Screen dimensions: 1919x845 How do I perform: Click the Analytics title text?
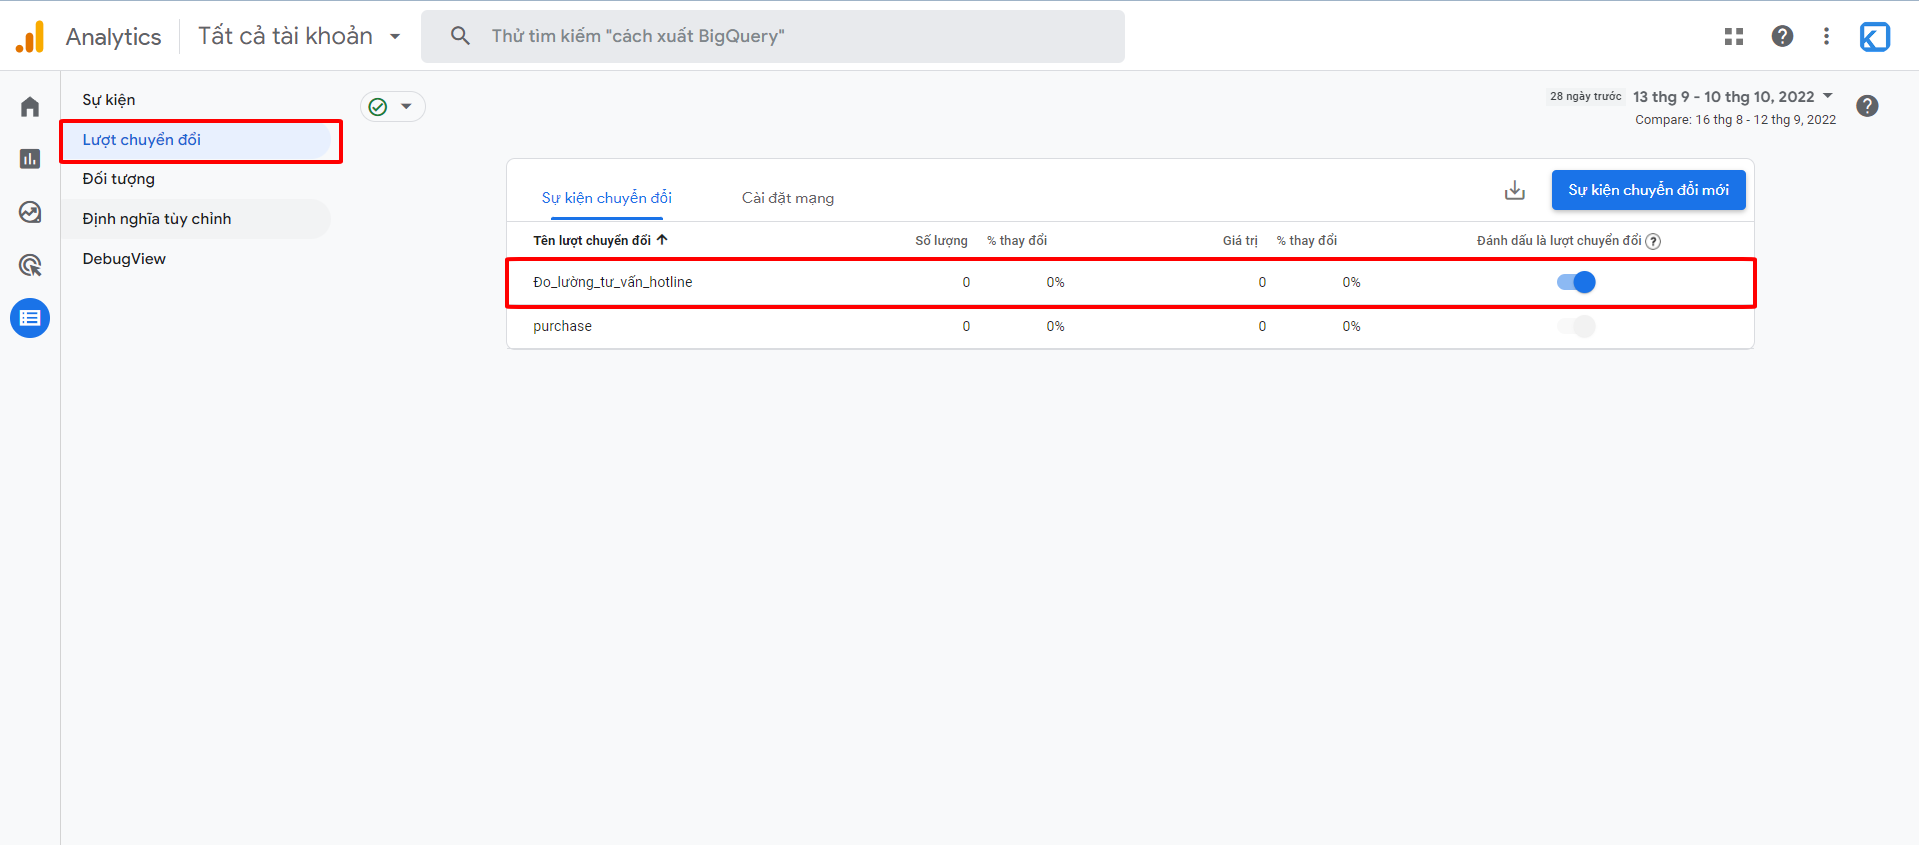click(113, 37)
